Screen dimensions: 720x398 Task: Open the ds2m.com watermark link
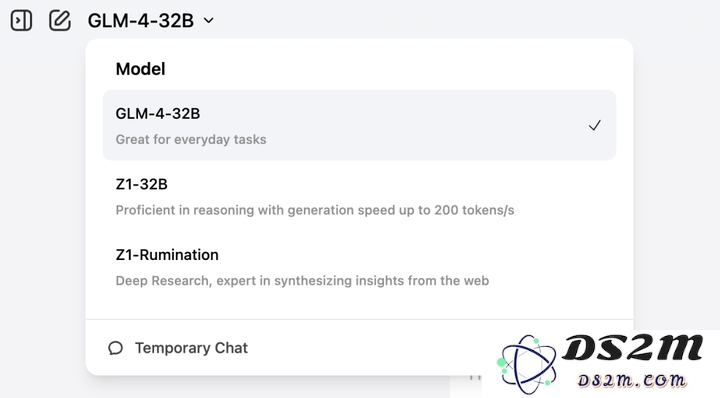click(632, 380)
